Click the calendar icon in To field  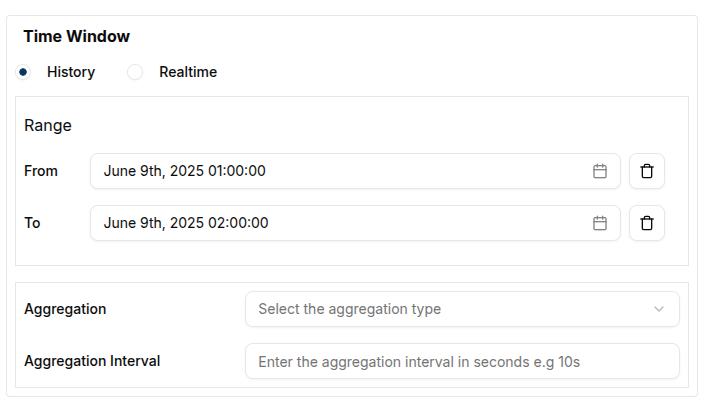coord(600,223)
